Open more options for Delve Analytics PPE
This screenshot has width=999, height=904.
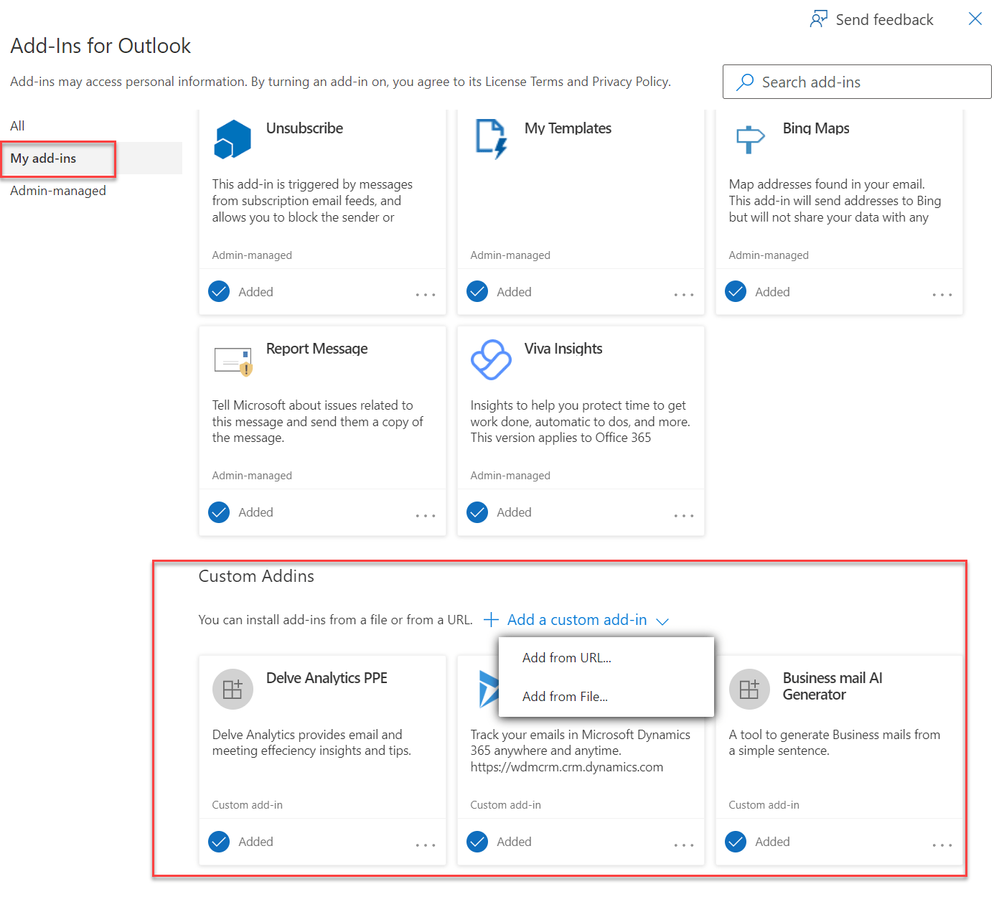tap(426, 845)
